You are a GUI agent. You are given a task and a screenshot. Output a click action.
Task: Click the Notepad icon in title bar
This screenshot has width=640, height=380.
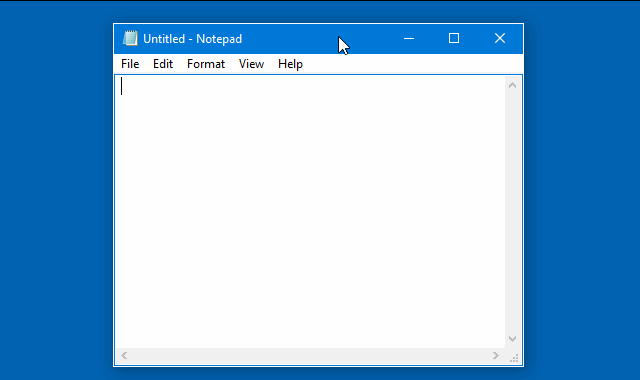point(130,38)
